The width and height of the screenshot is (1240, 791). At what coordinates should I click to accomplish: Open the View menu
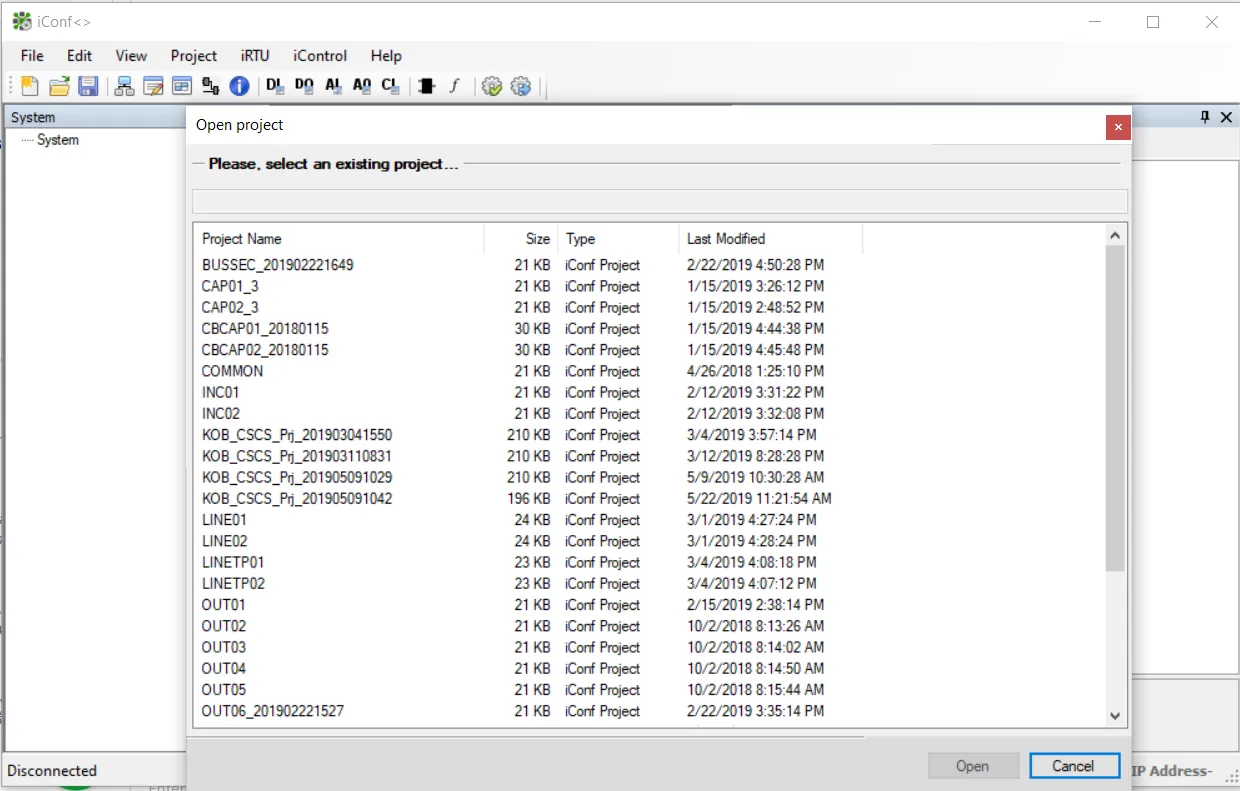(131, 56)
